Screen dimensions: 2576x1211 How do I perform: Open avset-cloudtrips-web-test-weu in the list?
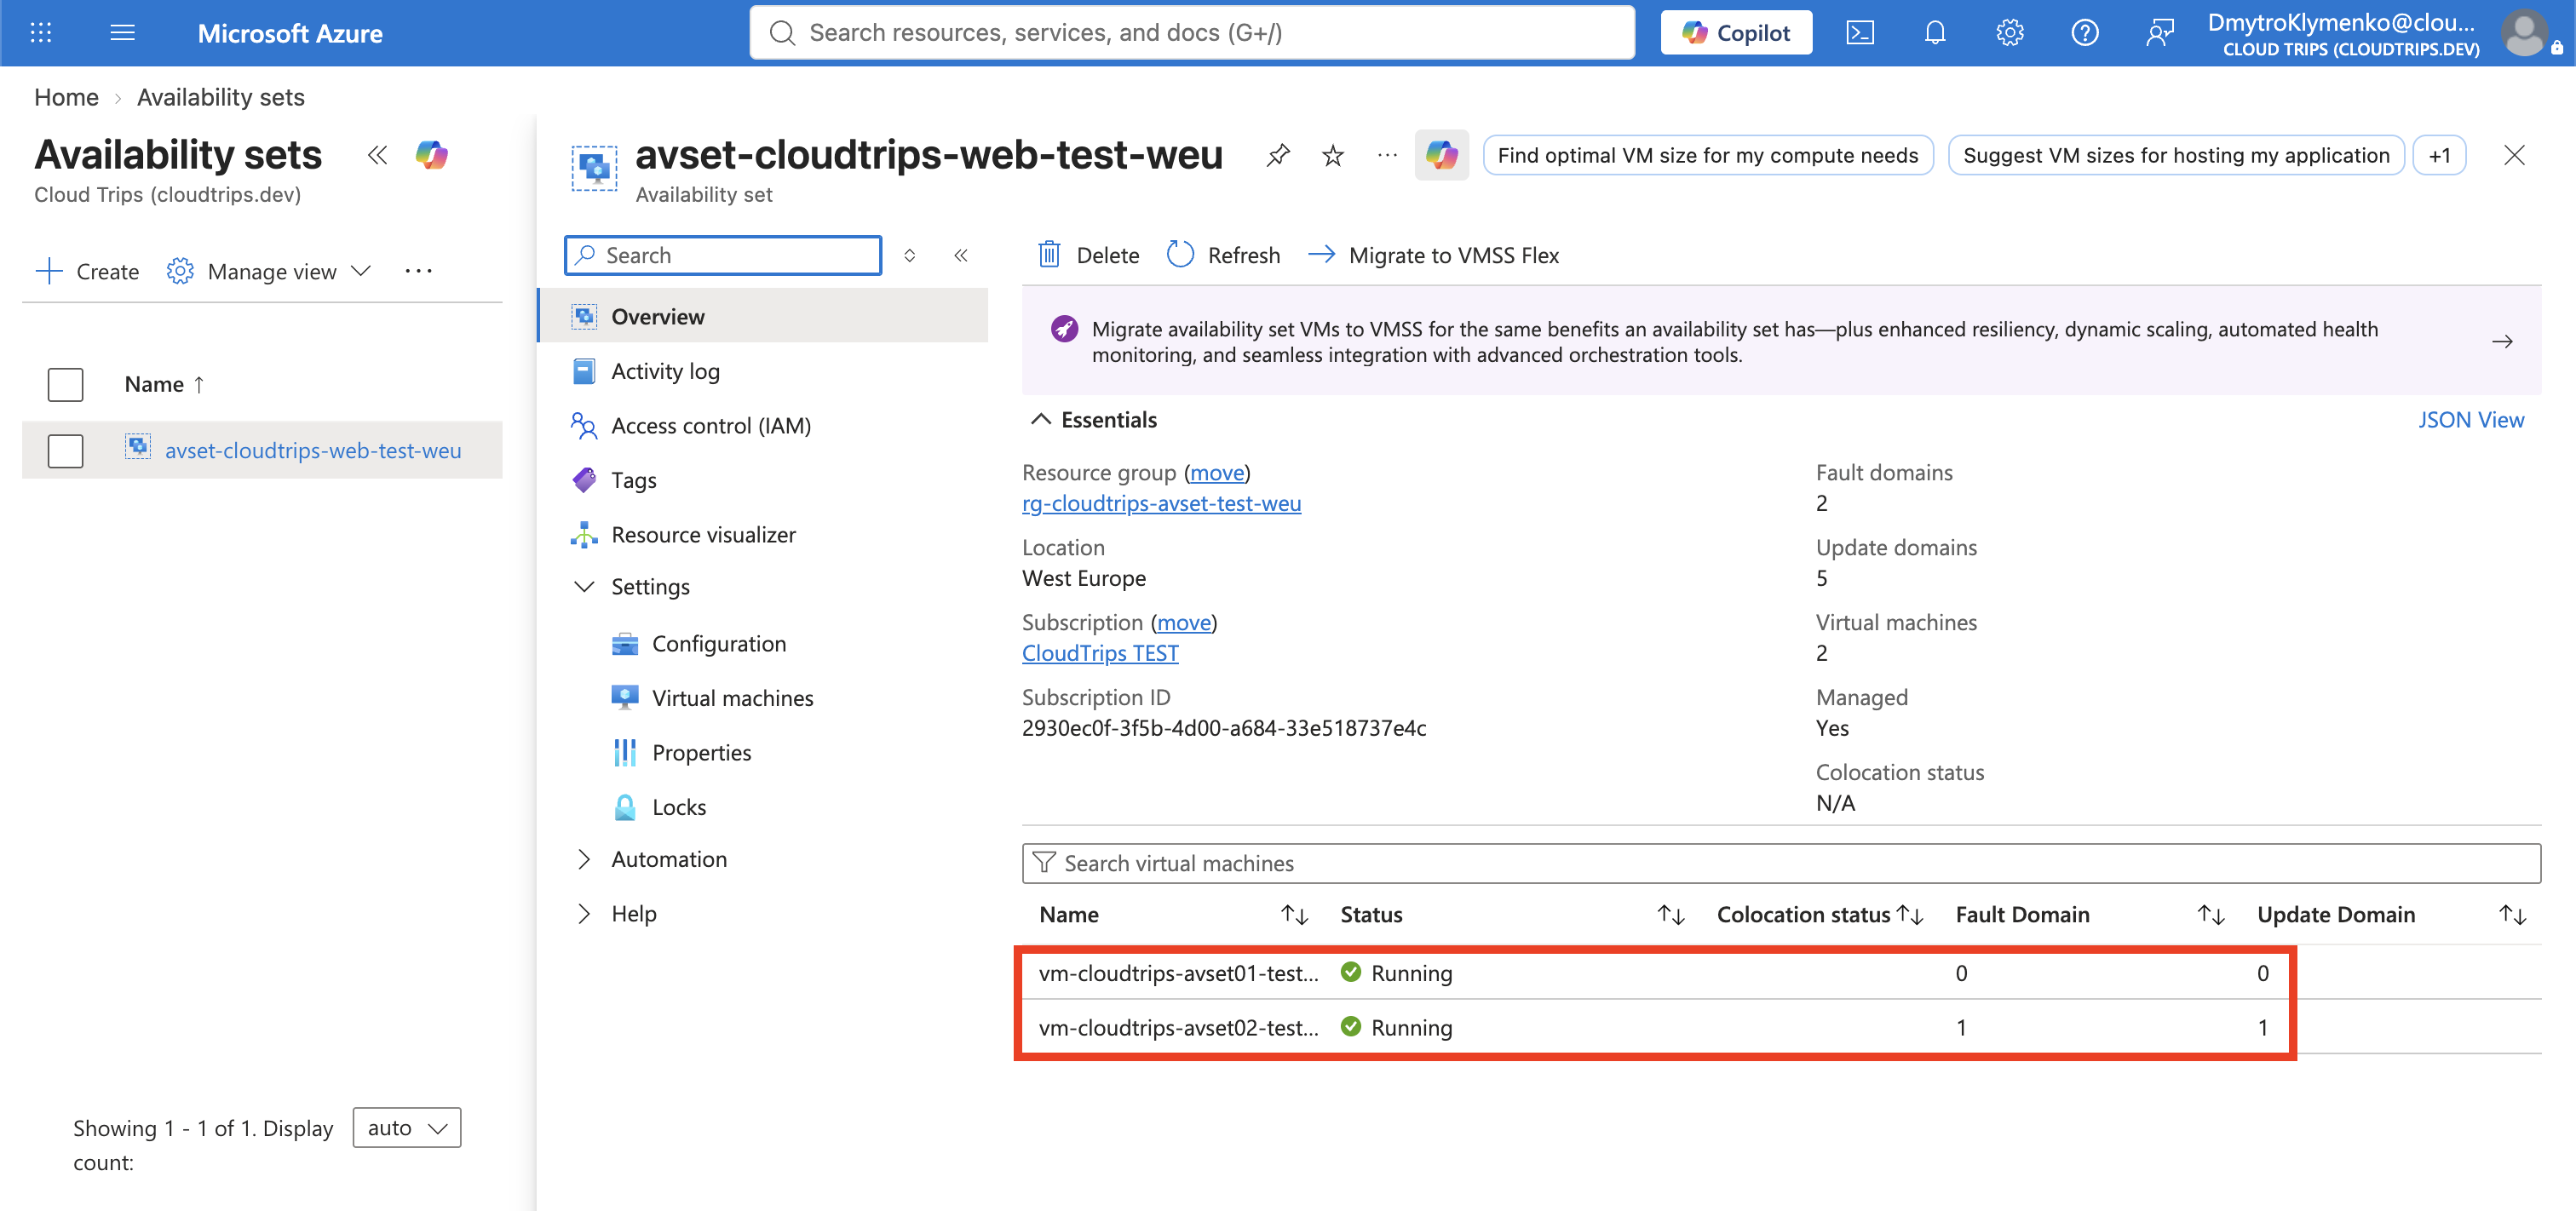click(x=313, y=450)
